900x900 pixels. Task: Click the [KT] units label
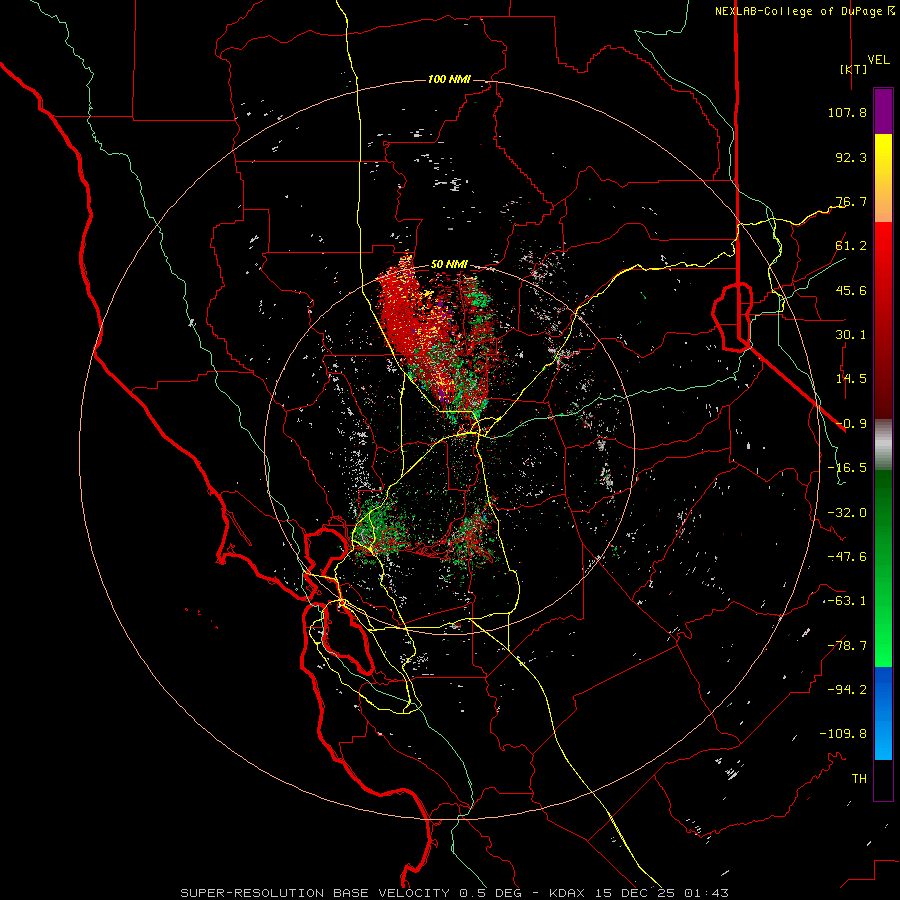point(854,69)
